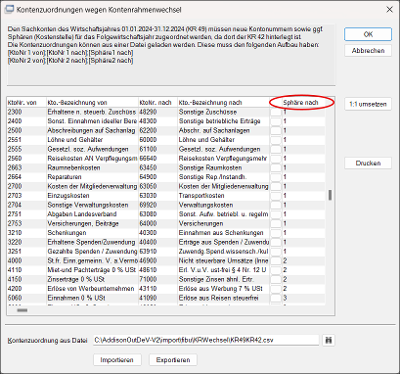Select 'Gezahlte Spenden / Zuwendung' cell
The height and width of the screenshot is (374, 400).
(92, 251)
